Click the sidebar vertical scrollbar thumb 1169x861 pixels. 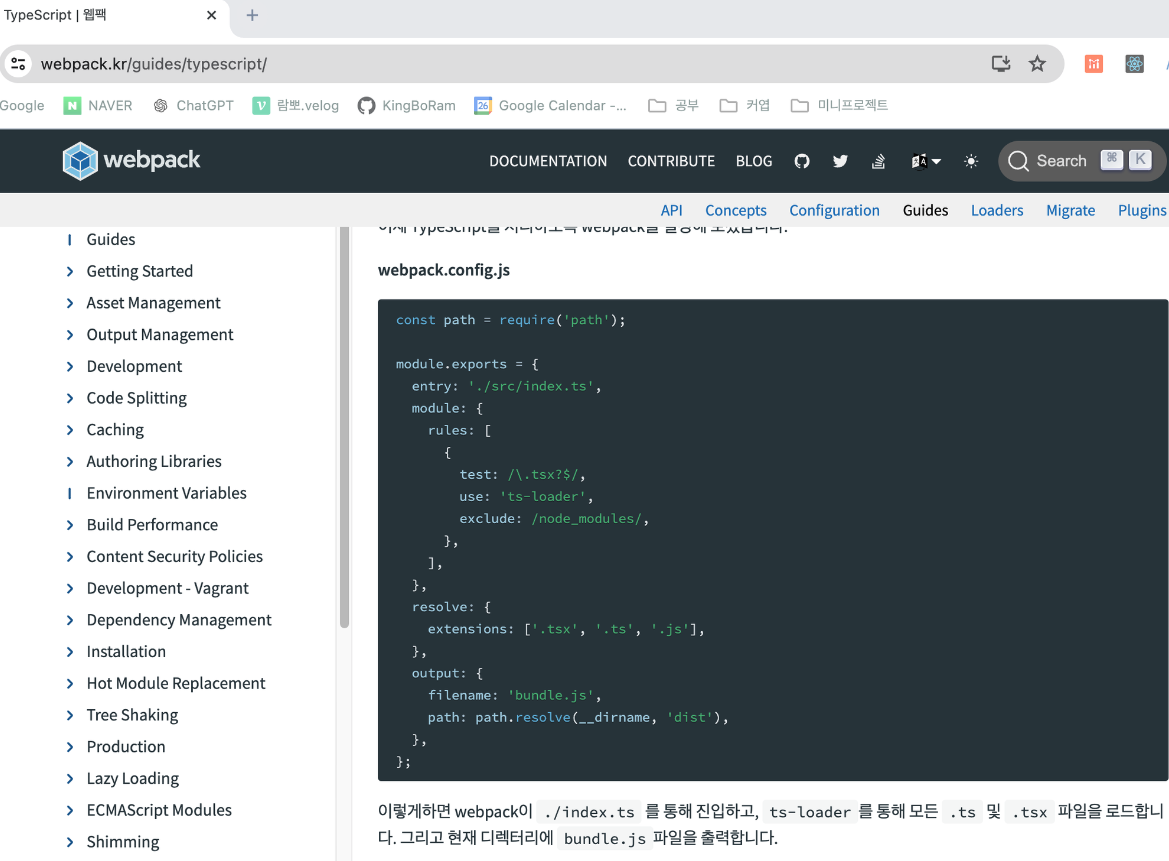coord(344,426)
